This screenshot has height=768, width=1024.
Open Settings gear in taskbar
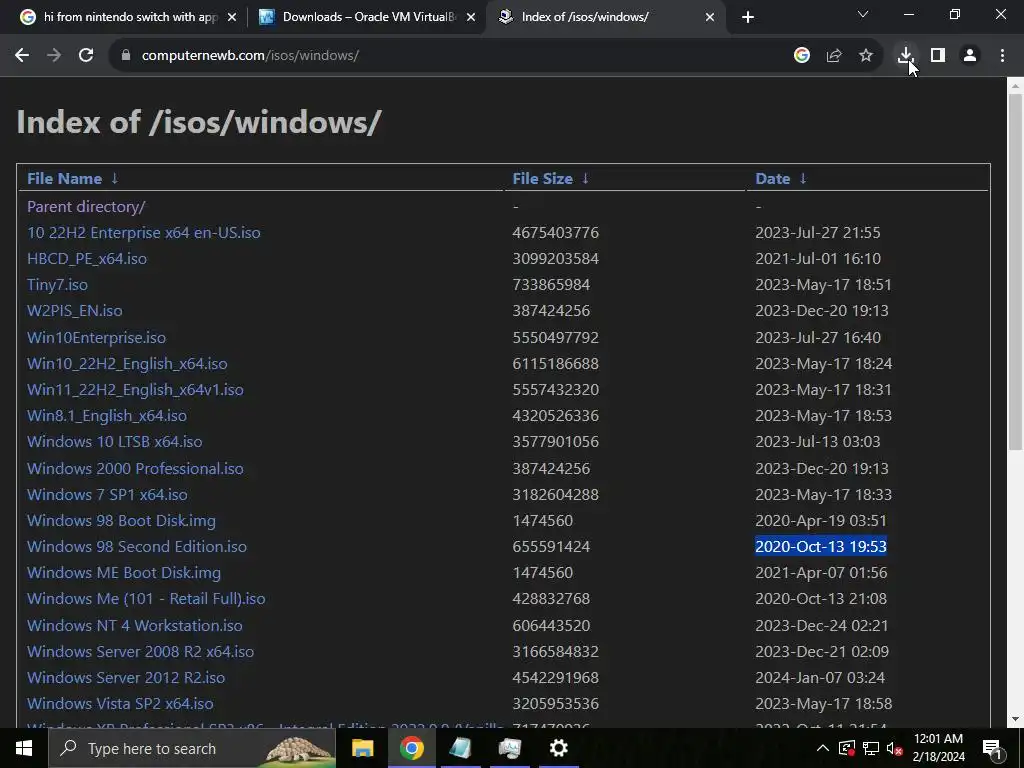pos(558,748)
